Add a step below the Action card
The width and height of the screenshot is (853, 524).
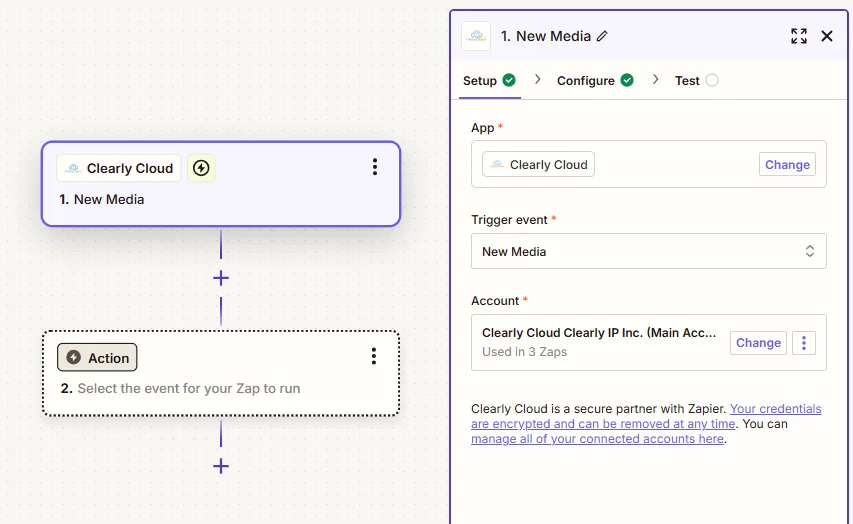[221, 466]
